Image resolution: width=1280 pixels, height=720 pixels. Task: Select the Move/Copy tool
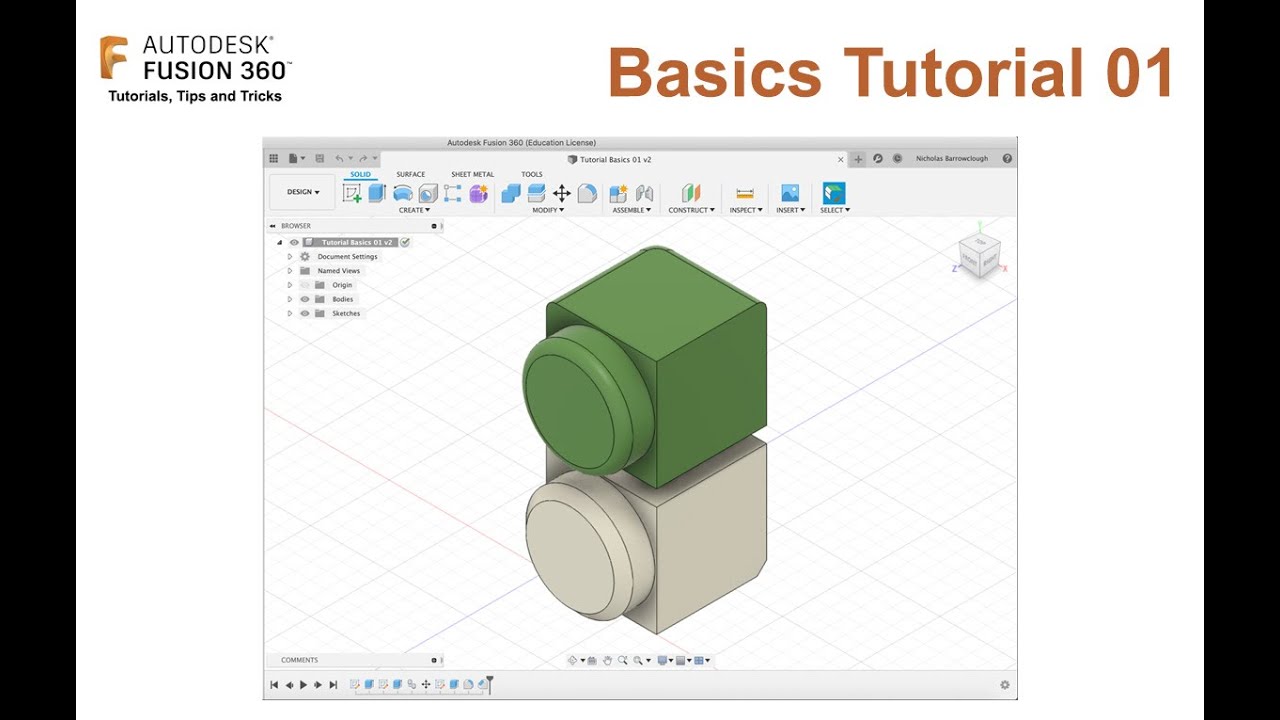(x=562, y=193)
